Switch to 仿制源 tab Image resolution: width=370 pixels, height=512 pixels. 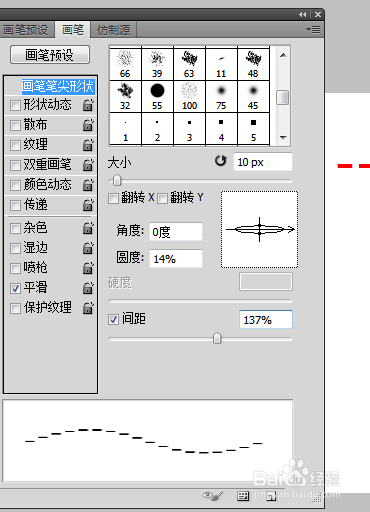114,30
